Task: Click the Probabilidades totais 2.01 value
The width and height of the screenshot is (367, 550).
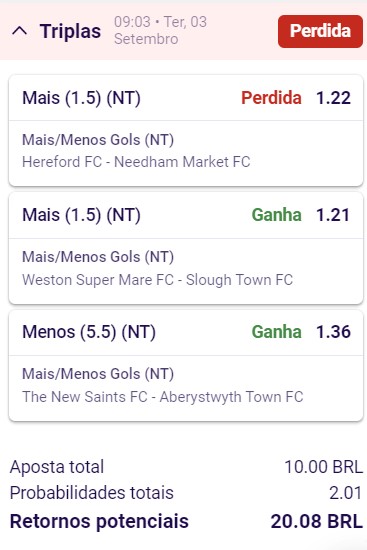Action: [x=345, y=493]
